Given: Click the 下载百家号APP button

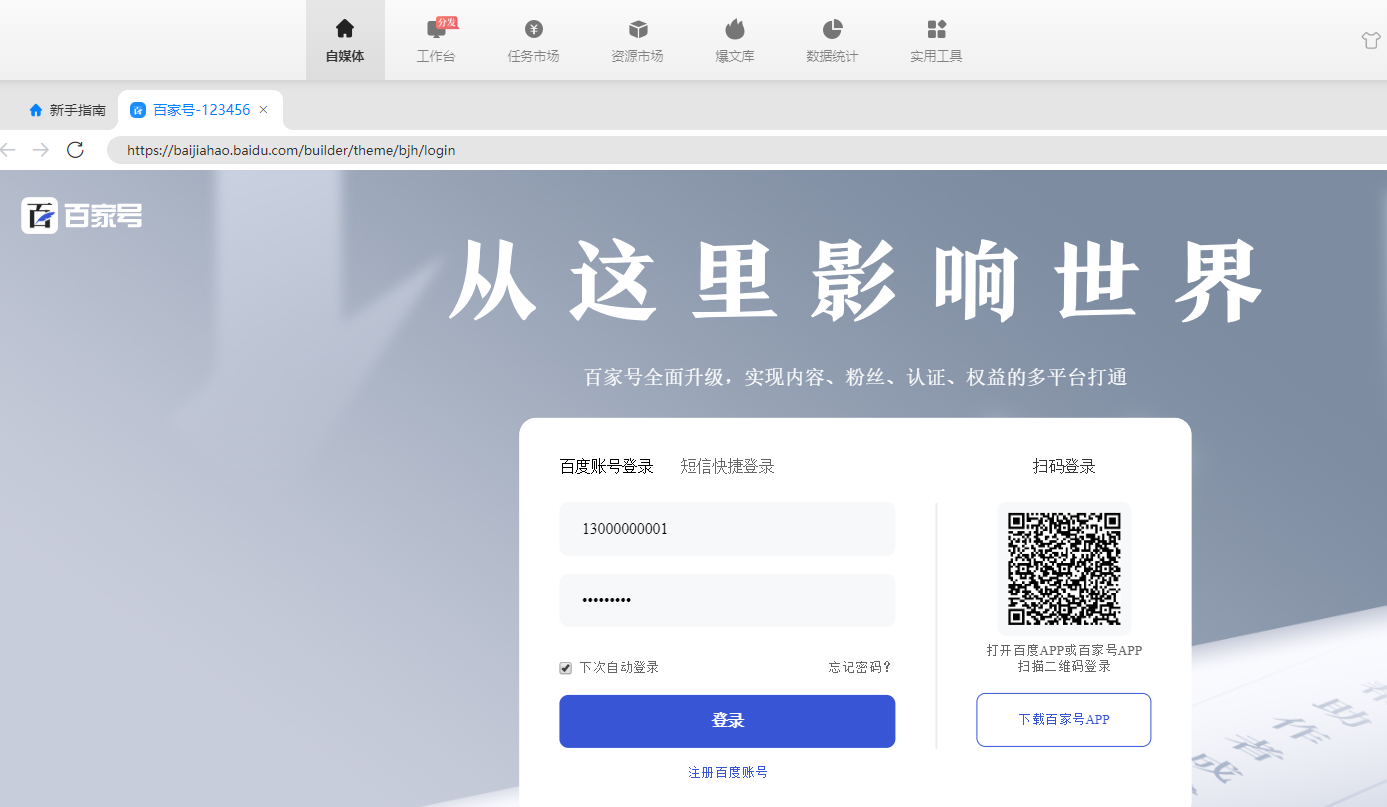Looking at the screenshot, I should pyautogui.click(x=1063, y=719).
